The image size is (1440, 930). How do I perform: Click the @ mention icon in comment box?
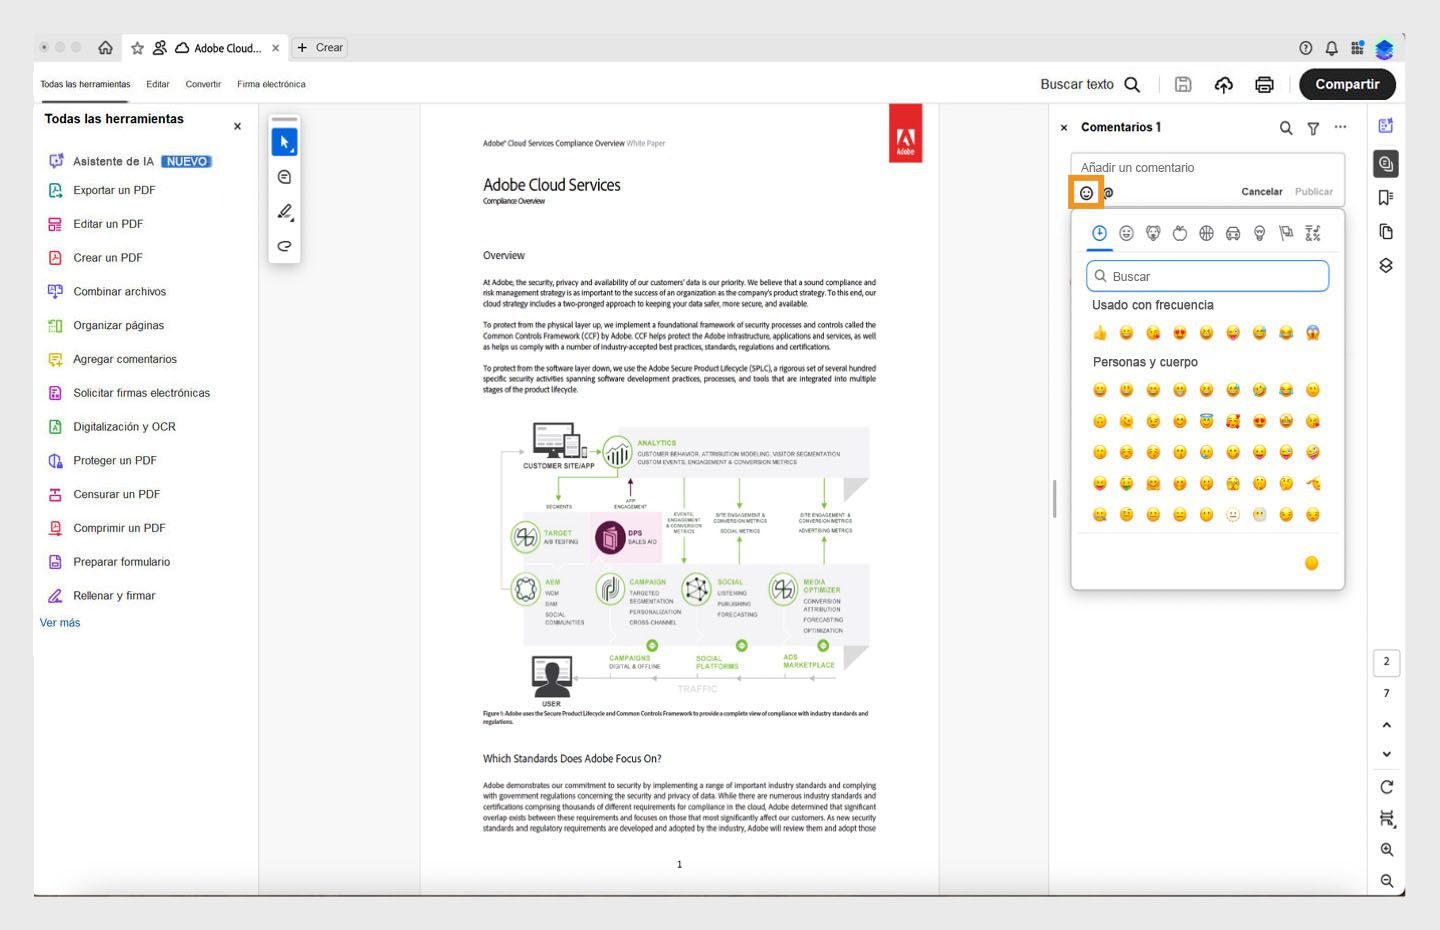(x=1108, y=193)
